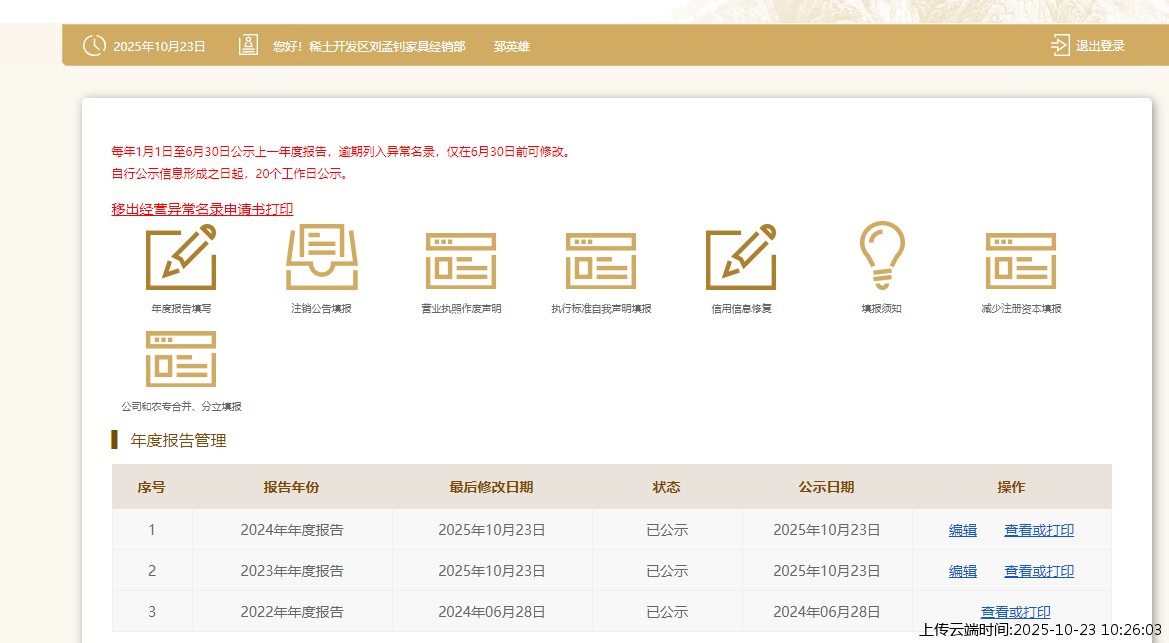Viewport: 1169px width, 643px height.
Task: Click the 报告年份 column header
Action: 291,487
